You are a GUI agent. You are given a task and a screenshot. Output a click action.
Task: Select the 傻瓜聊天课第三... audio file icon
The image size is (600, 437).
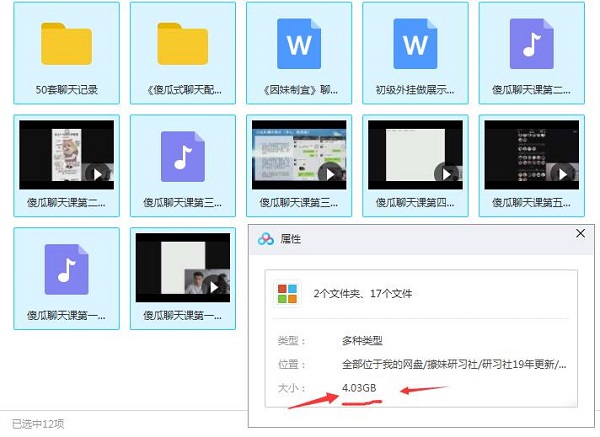[x=183, y=157]
